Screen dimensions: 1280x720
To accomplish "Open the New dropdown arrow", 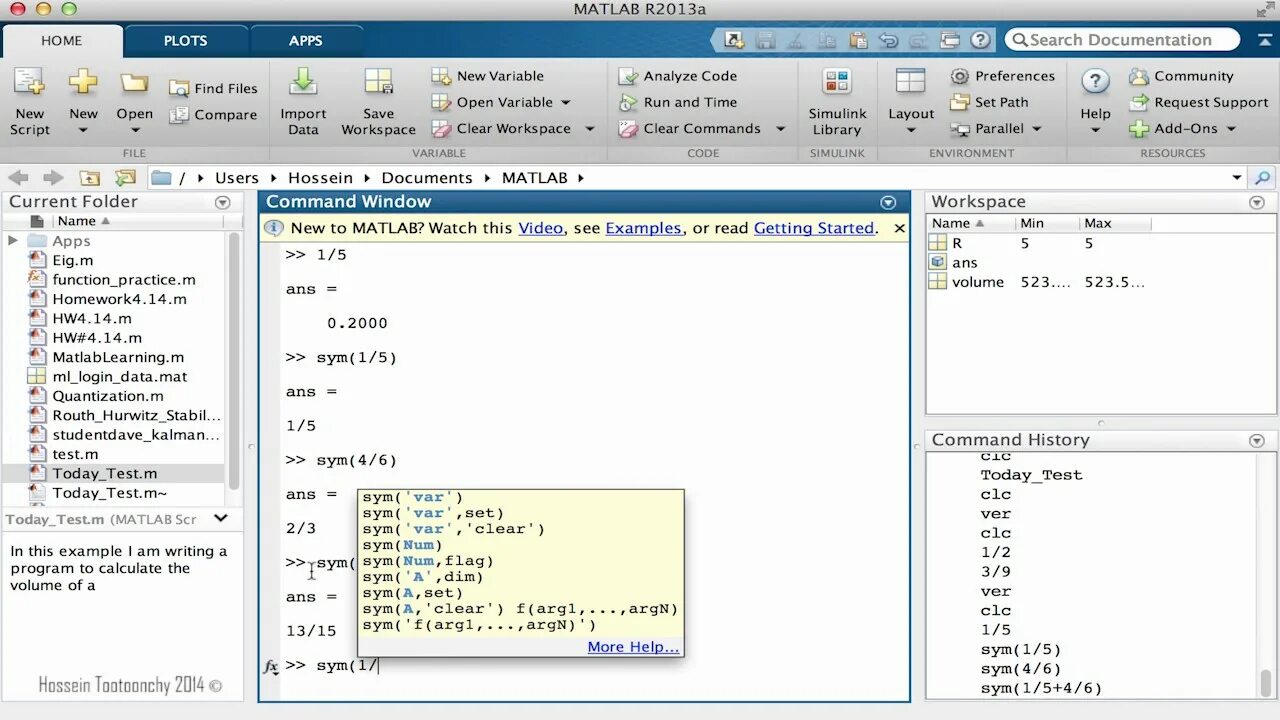I will click(83, 131).
